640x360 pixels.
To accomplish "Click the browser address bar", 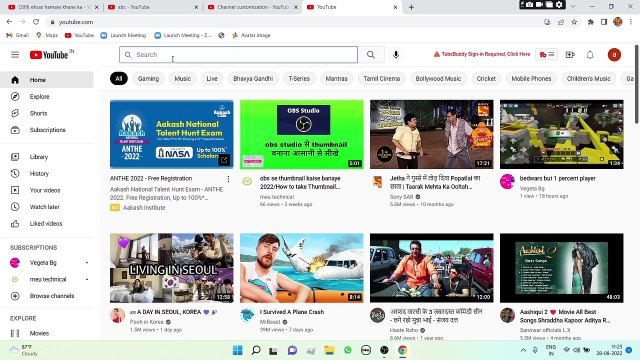I will tap(294, 22).
